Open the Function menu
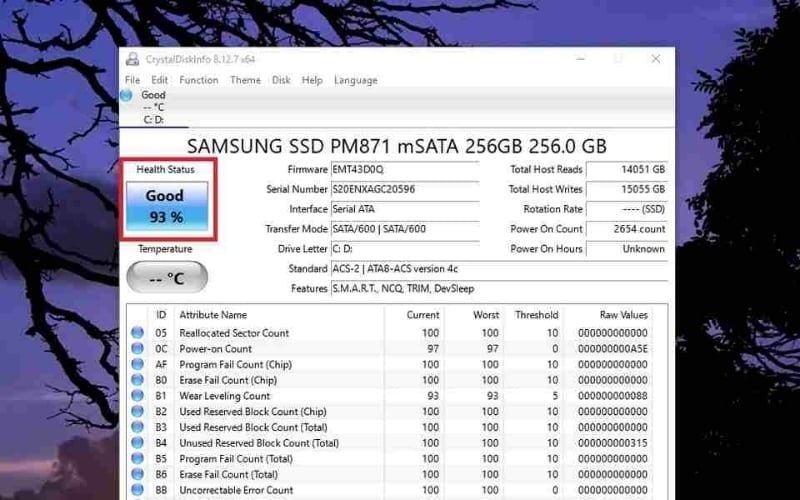This screenshot has height=500, width=800. (198, 80)
